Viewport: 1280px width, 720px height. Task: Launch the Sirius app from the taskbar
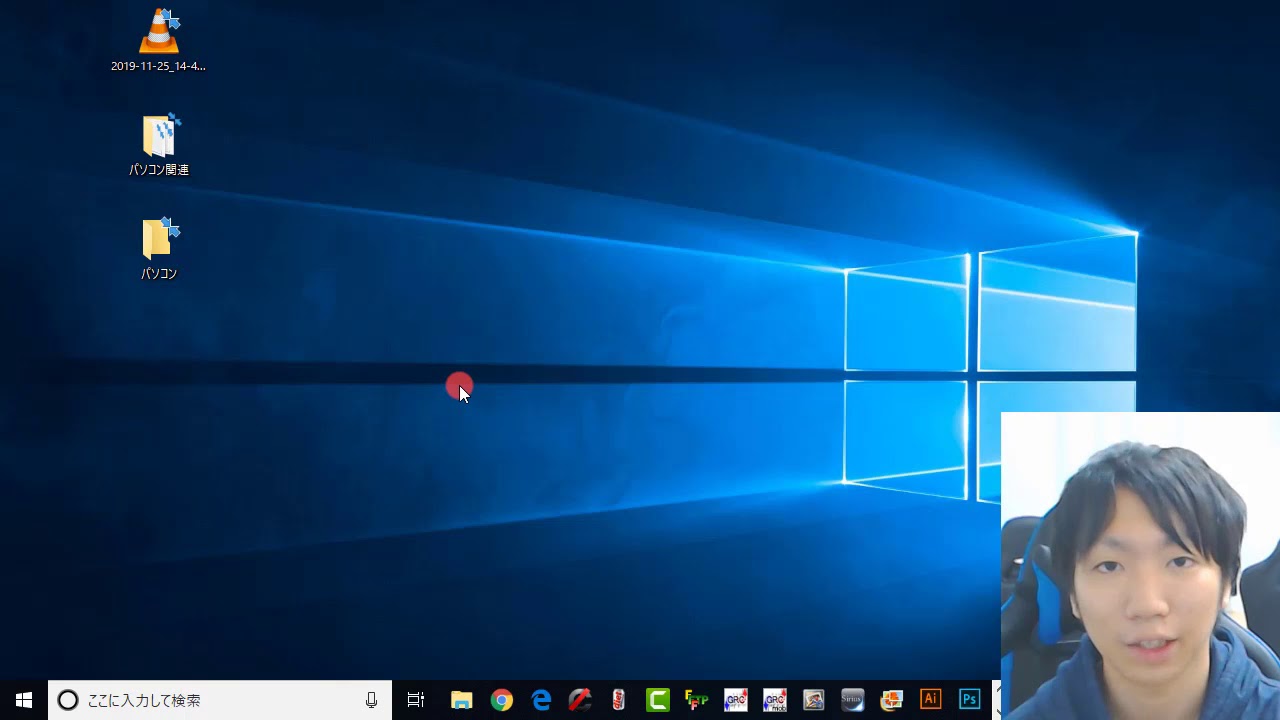pos(852,700)
